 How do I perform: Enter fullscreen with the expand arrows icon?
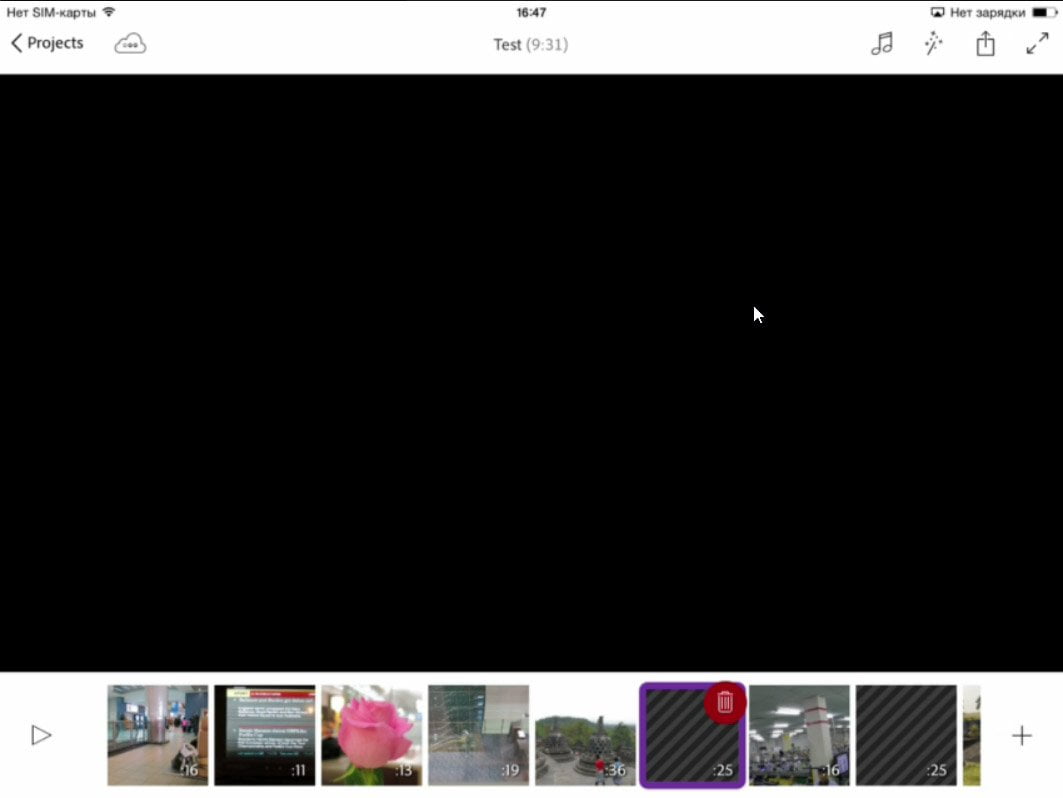1037,44
